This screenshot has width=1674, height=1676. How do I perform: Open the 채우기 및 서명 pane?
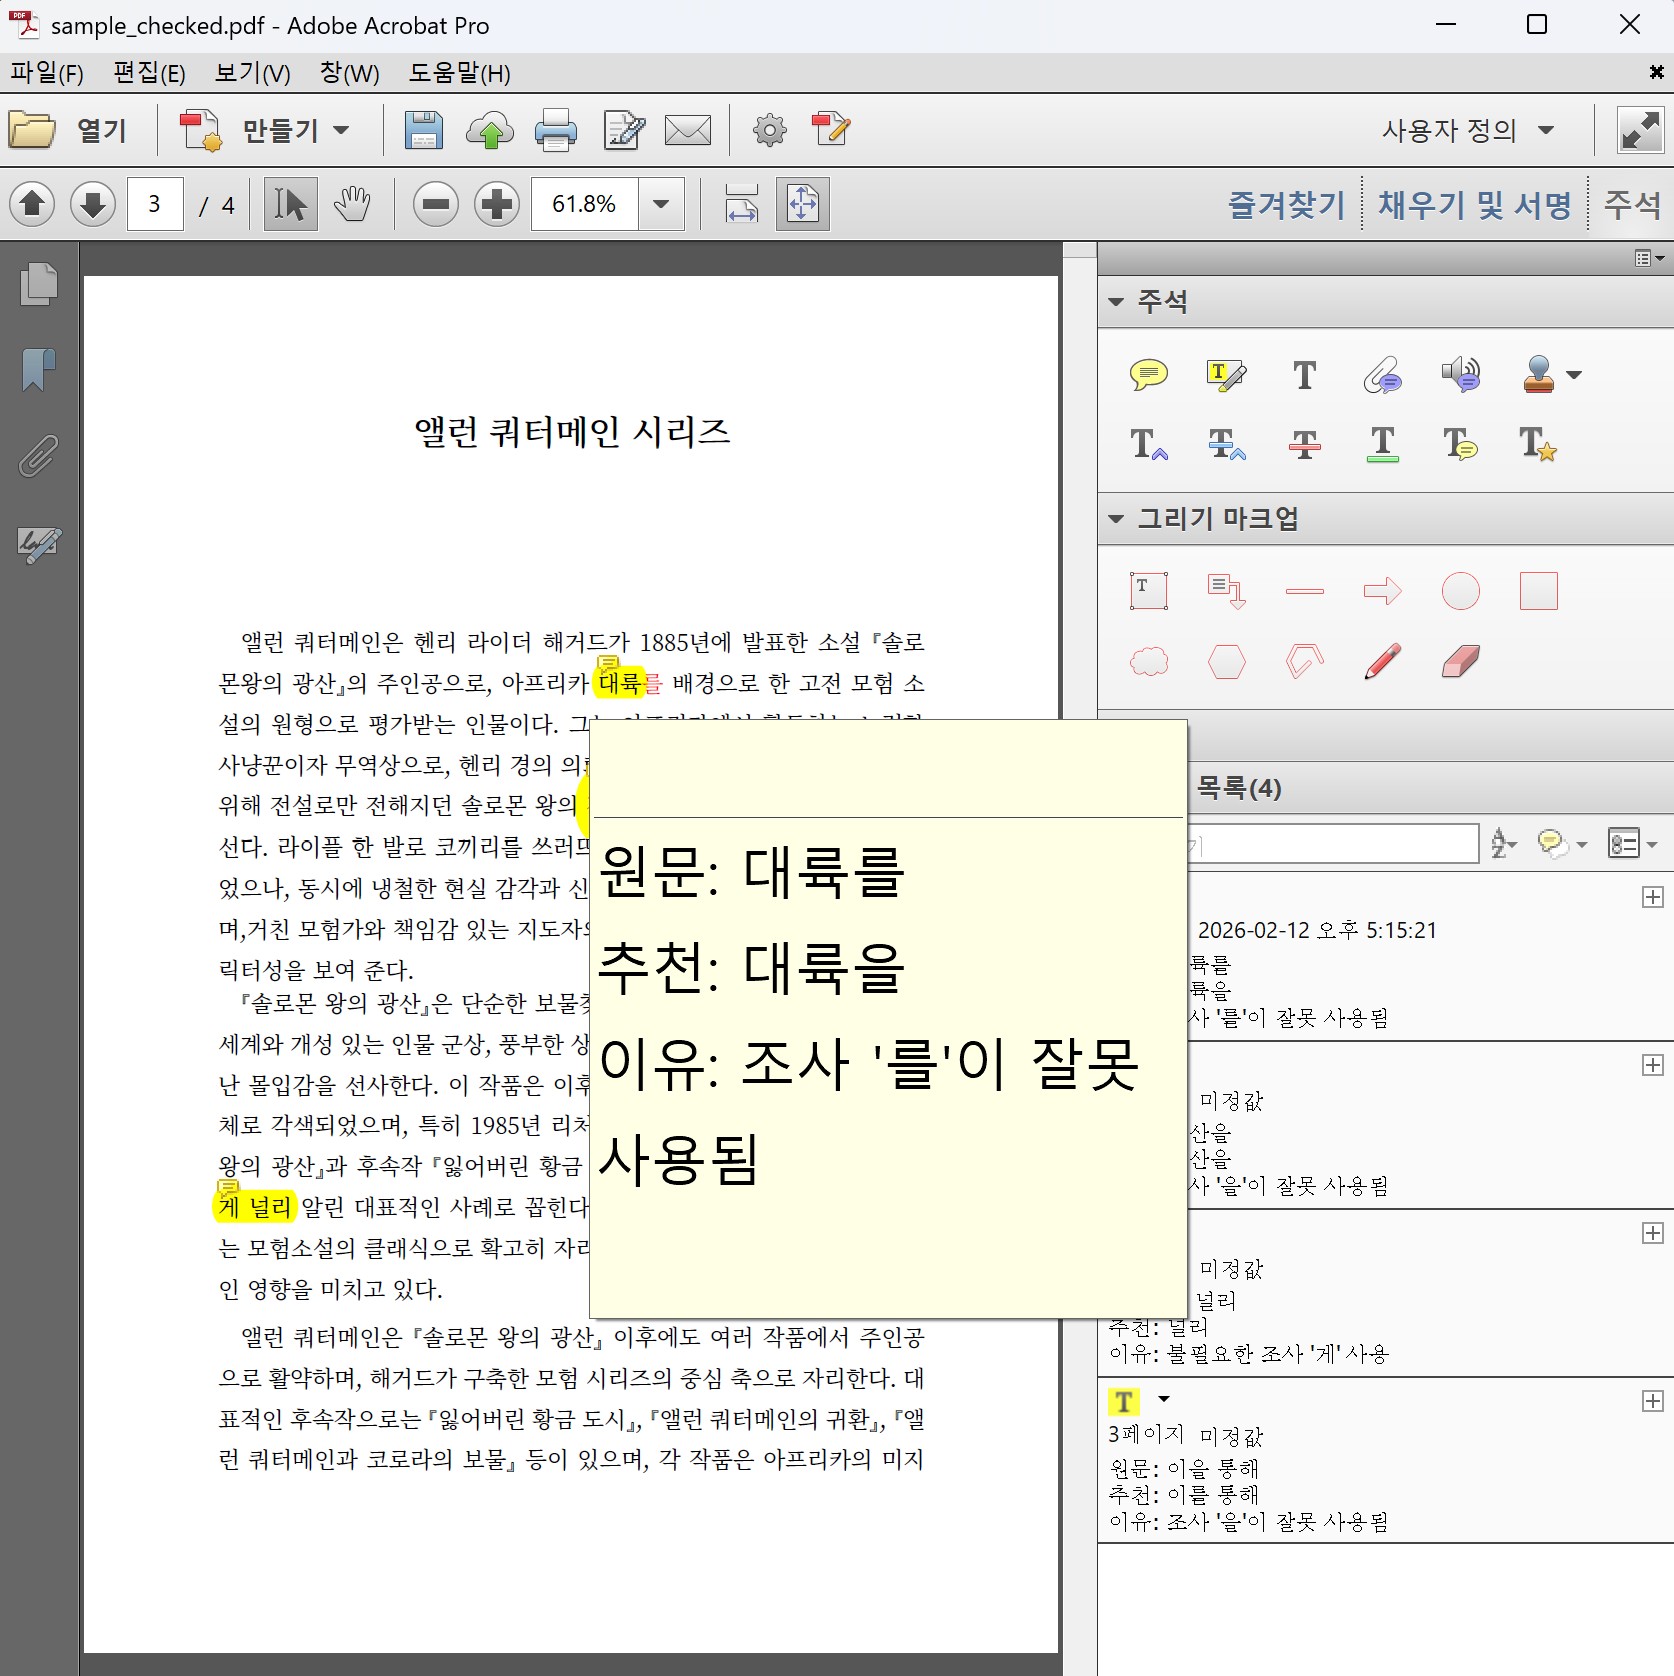(1476, 205)
